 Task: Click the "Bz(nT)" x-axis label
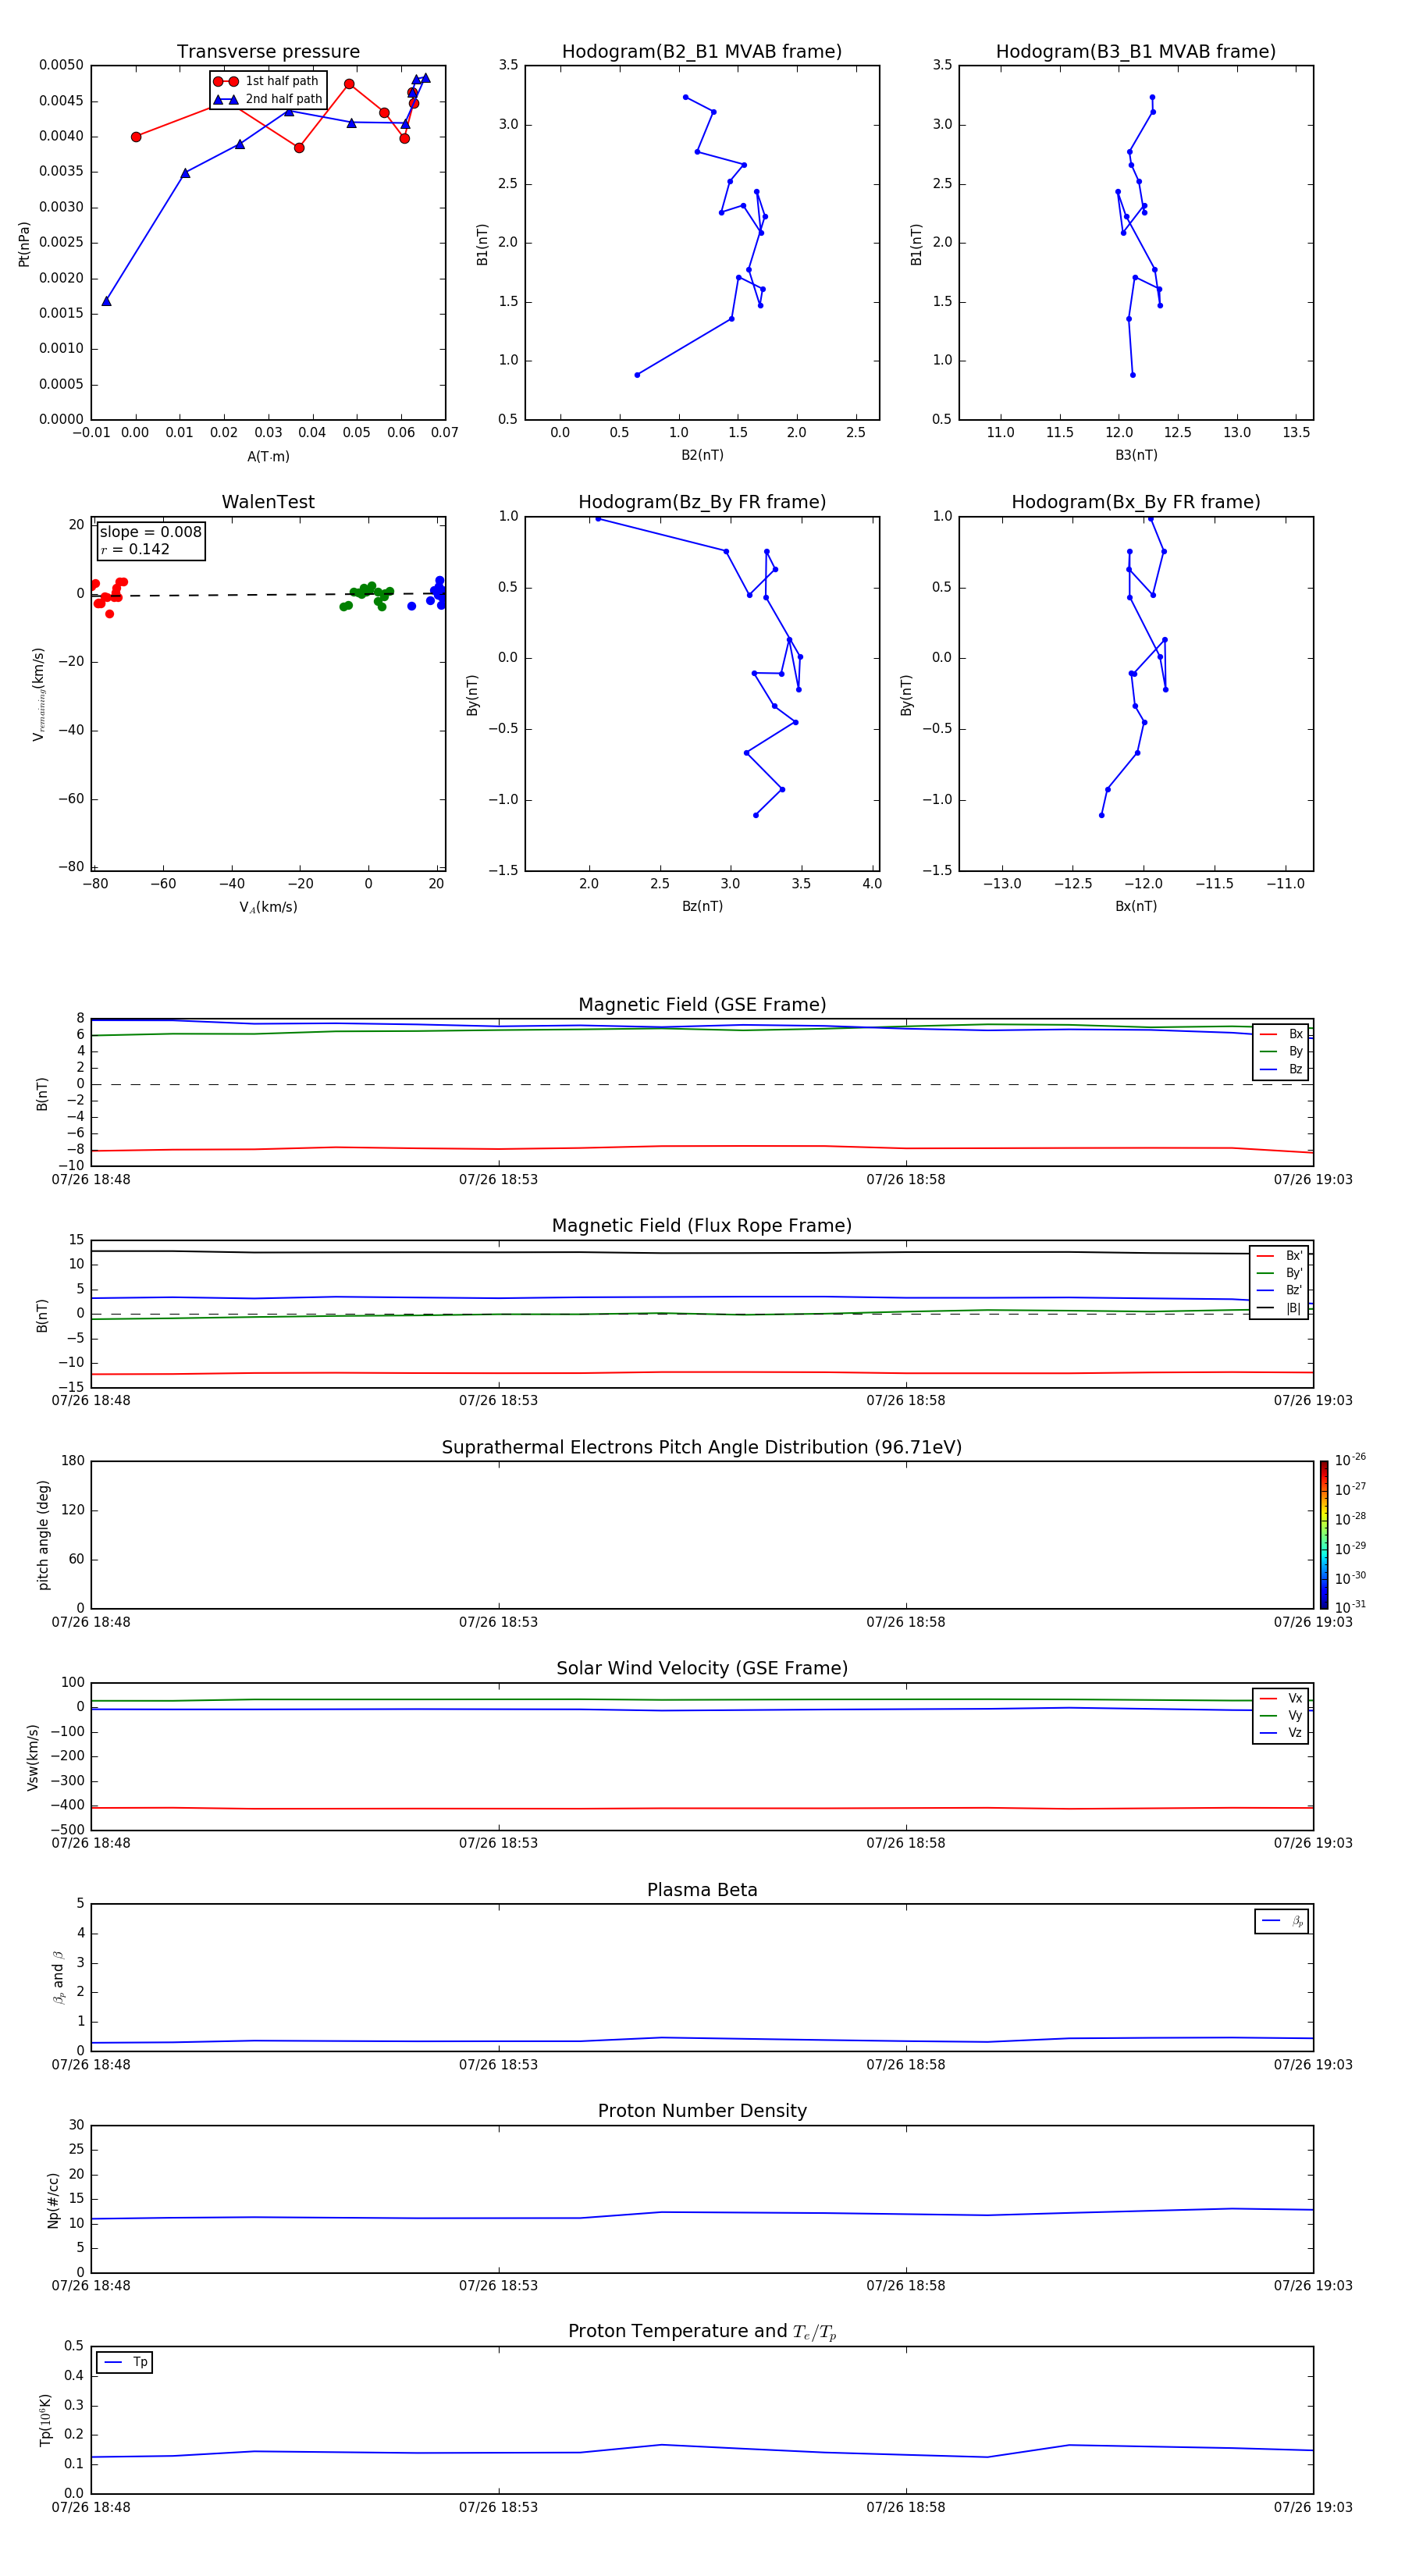pos(702,906)
